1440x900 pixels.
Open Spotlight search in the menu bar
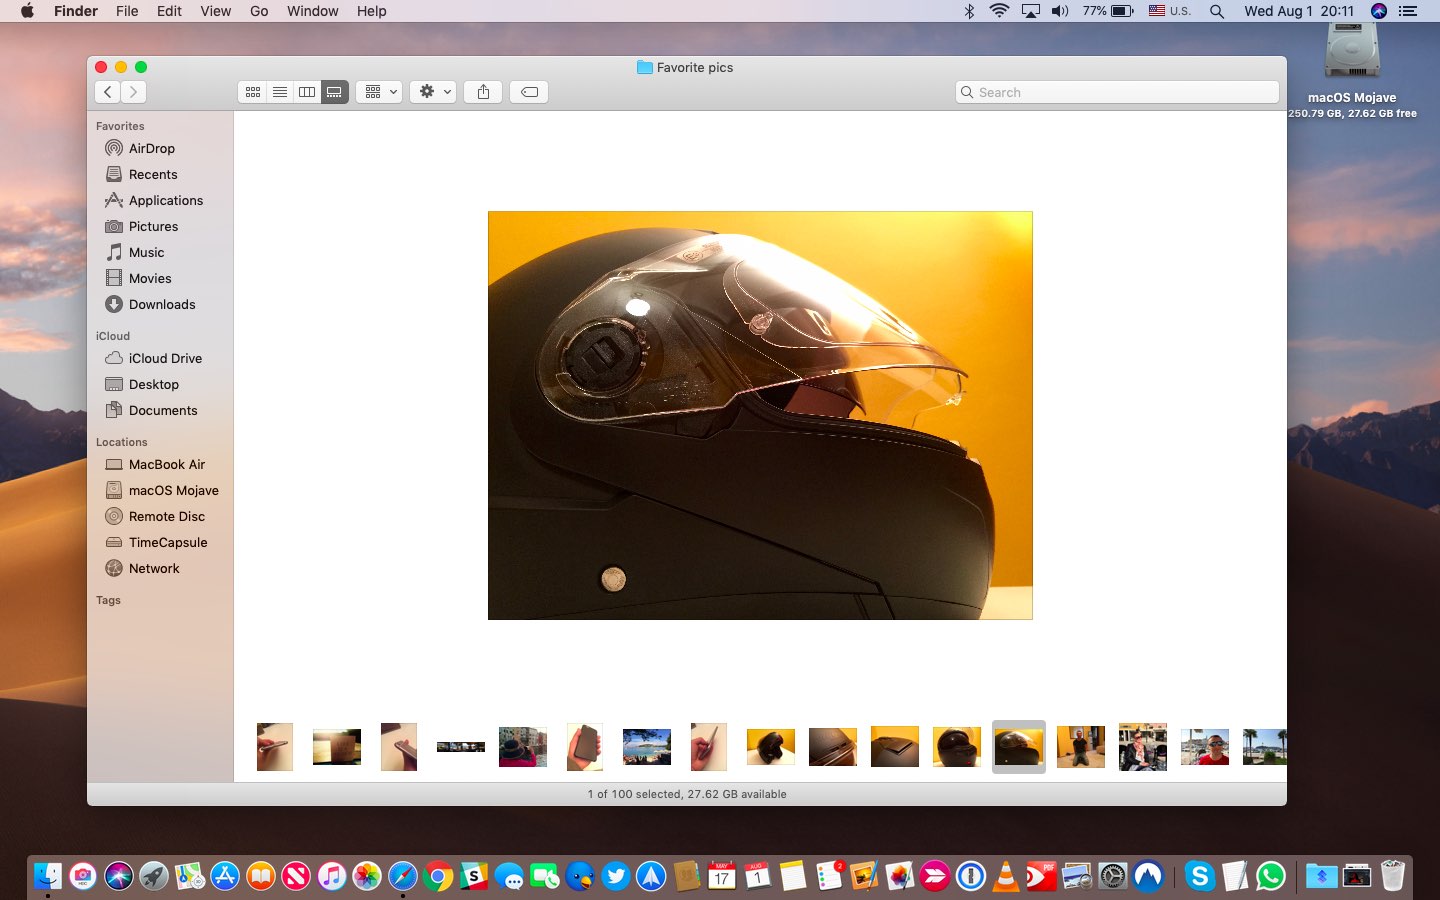[1217, 11]
